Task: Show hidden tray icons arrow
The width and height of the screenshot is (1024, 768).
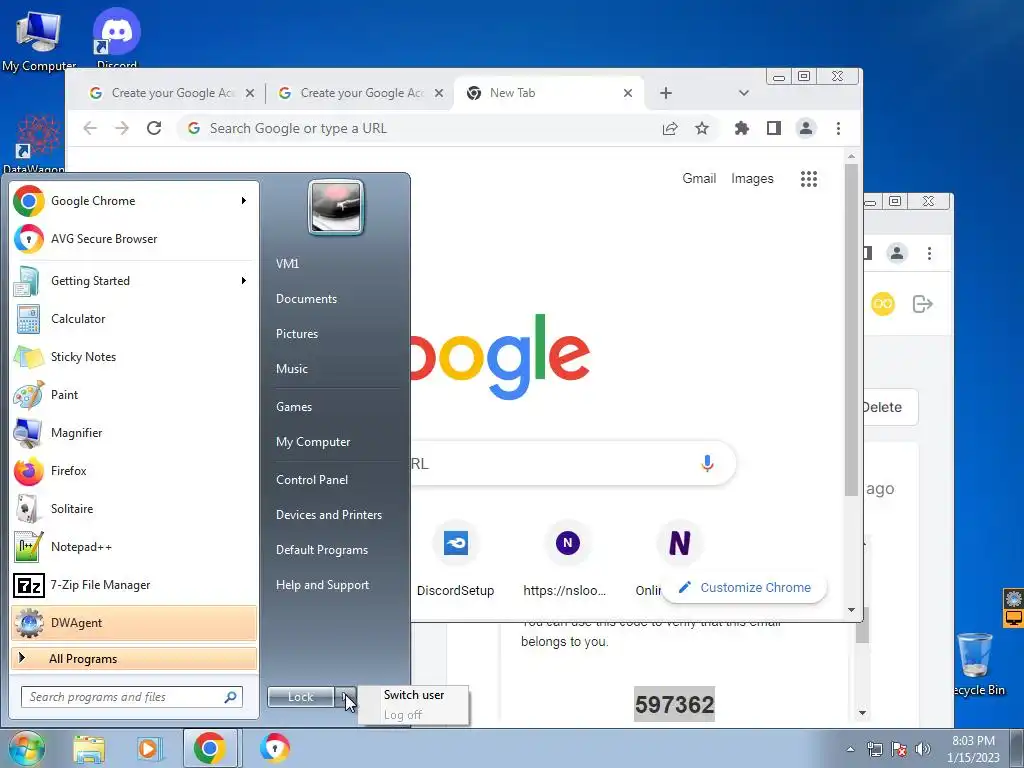Action: point(850,749)
